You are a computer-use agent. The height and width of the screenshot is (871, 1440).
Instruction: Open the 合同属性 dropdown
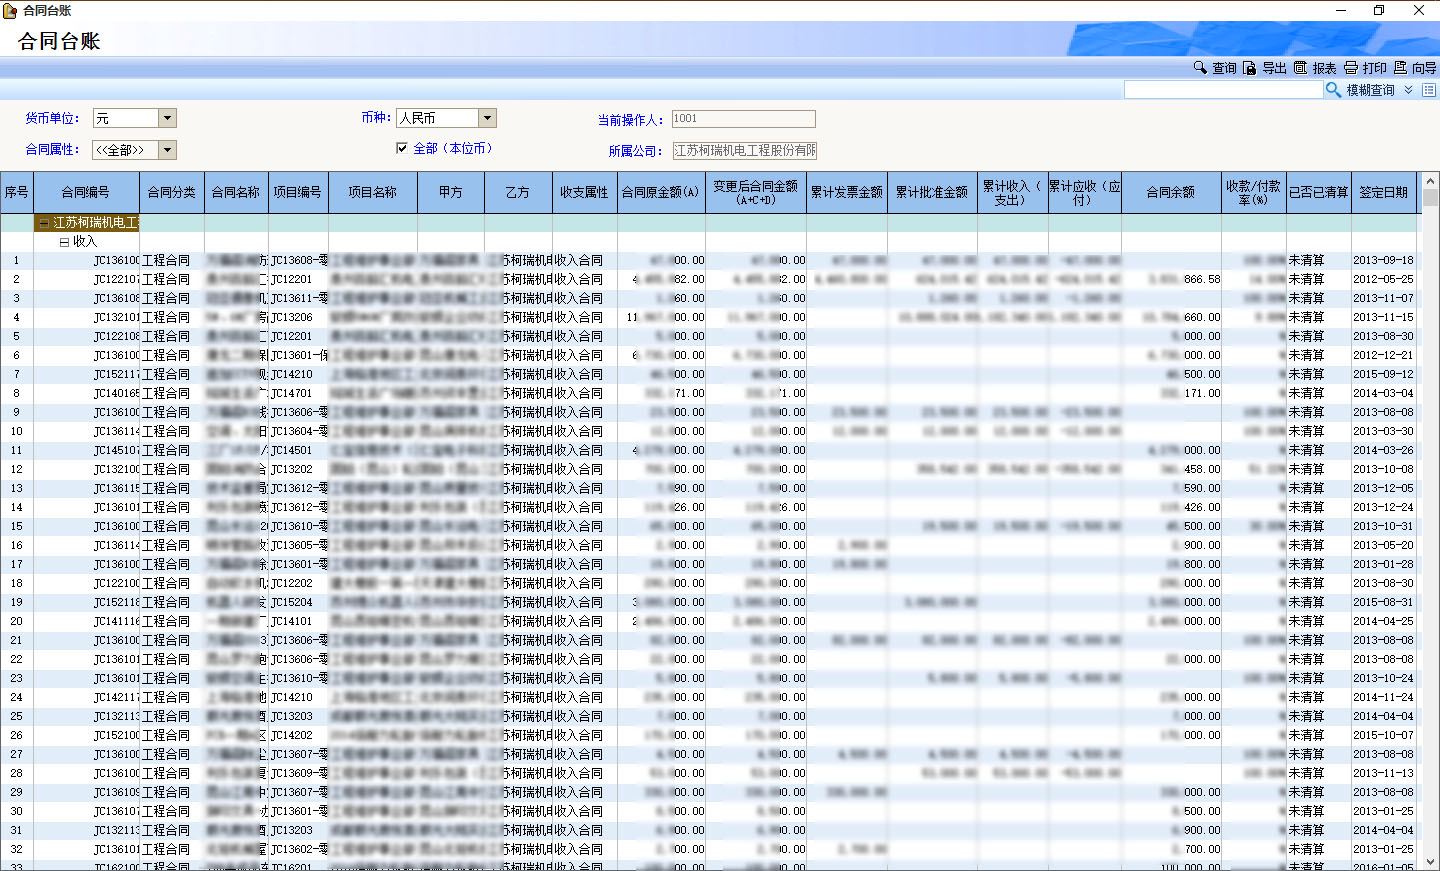click(x=167, y=150)
